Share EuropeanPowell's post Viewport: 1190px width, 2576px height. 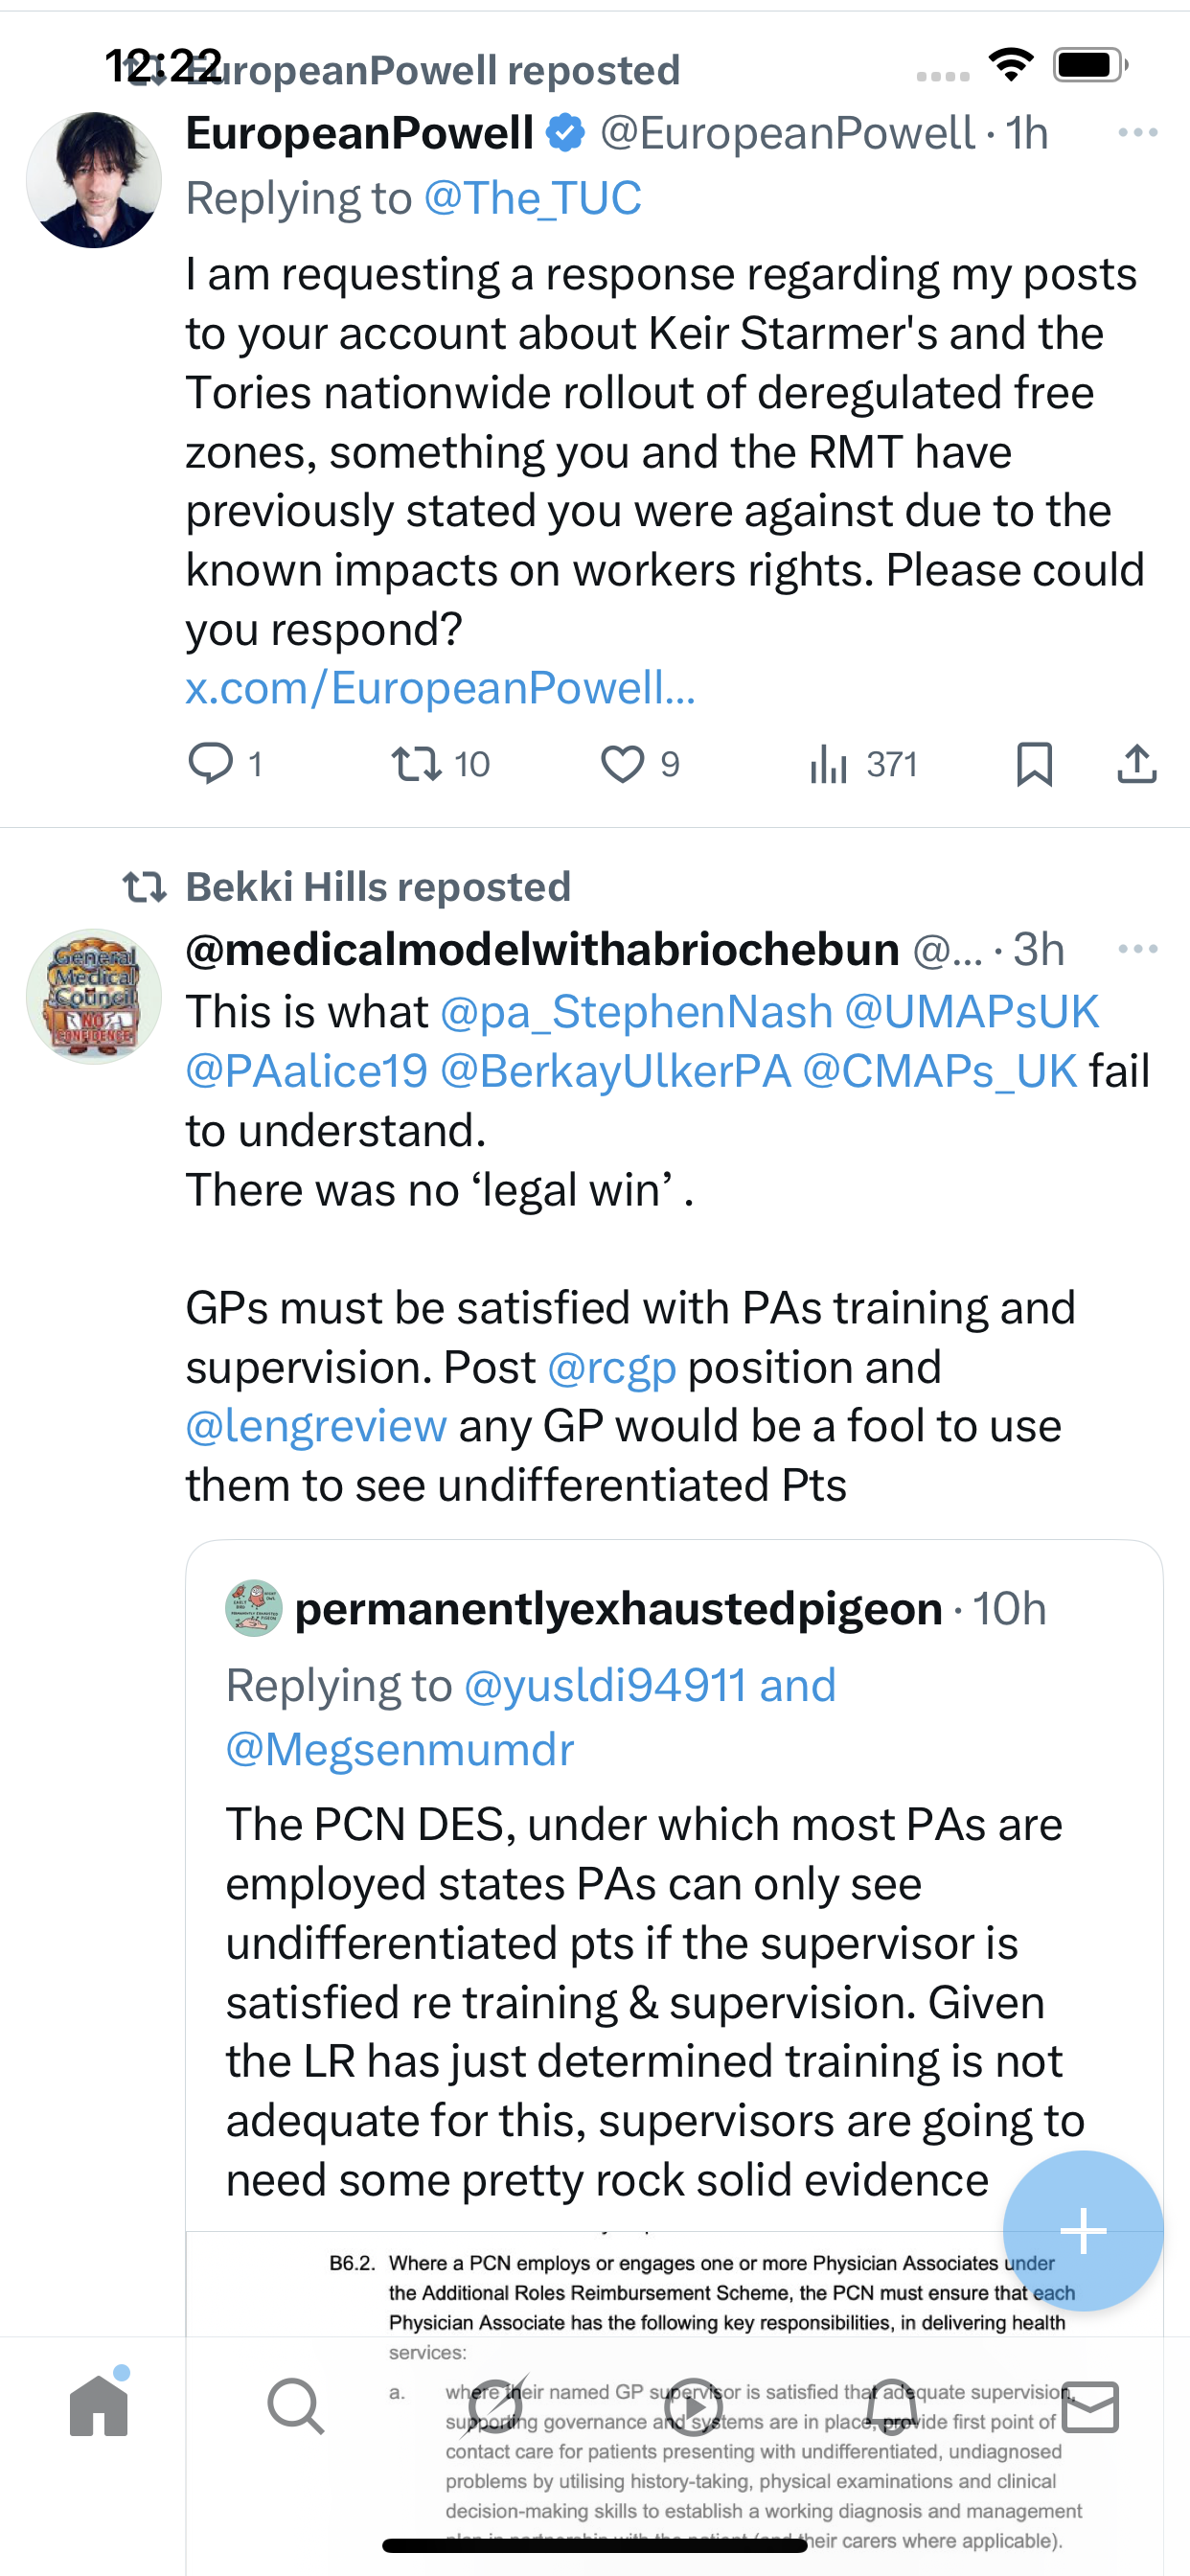tap(1136, 765)
